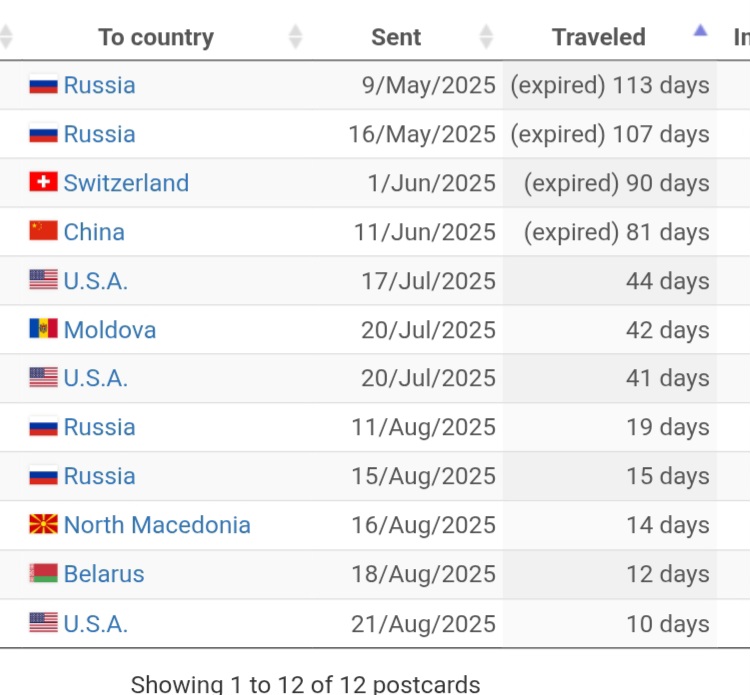750x695 pixels.
Task: Toggle sort arrows beside To country header
Action: tap(296, 36)
